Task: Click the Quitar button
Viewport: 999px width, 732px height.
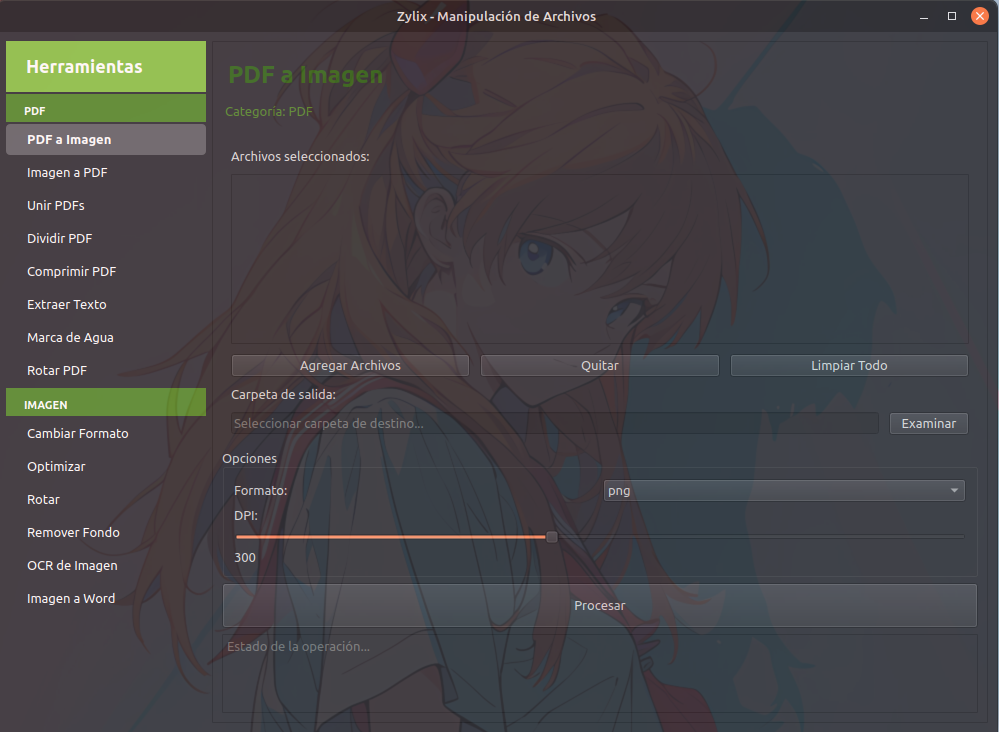Action: [x=600, y=366]
